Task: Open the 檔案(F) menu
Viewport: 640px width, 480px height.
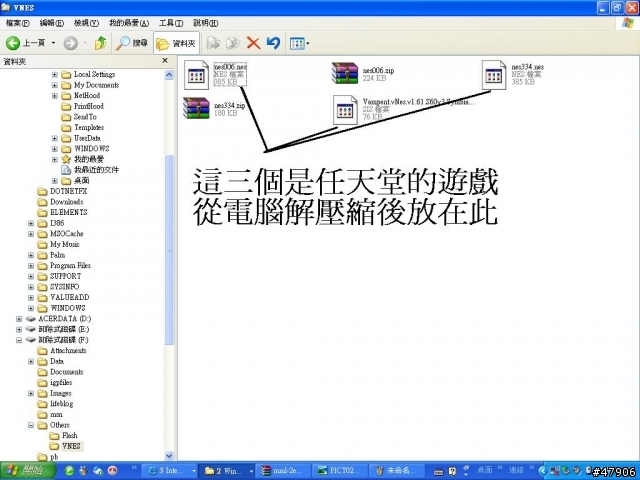Action: (18, 23)
